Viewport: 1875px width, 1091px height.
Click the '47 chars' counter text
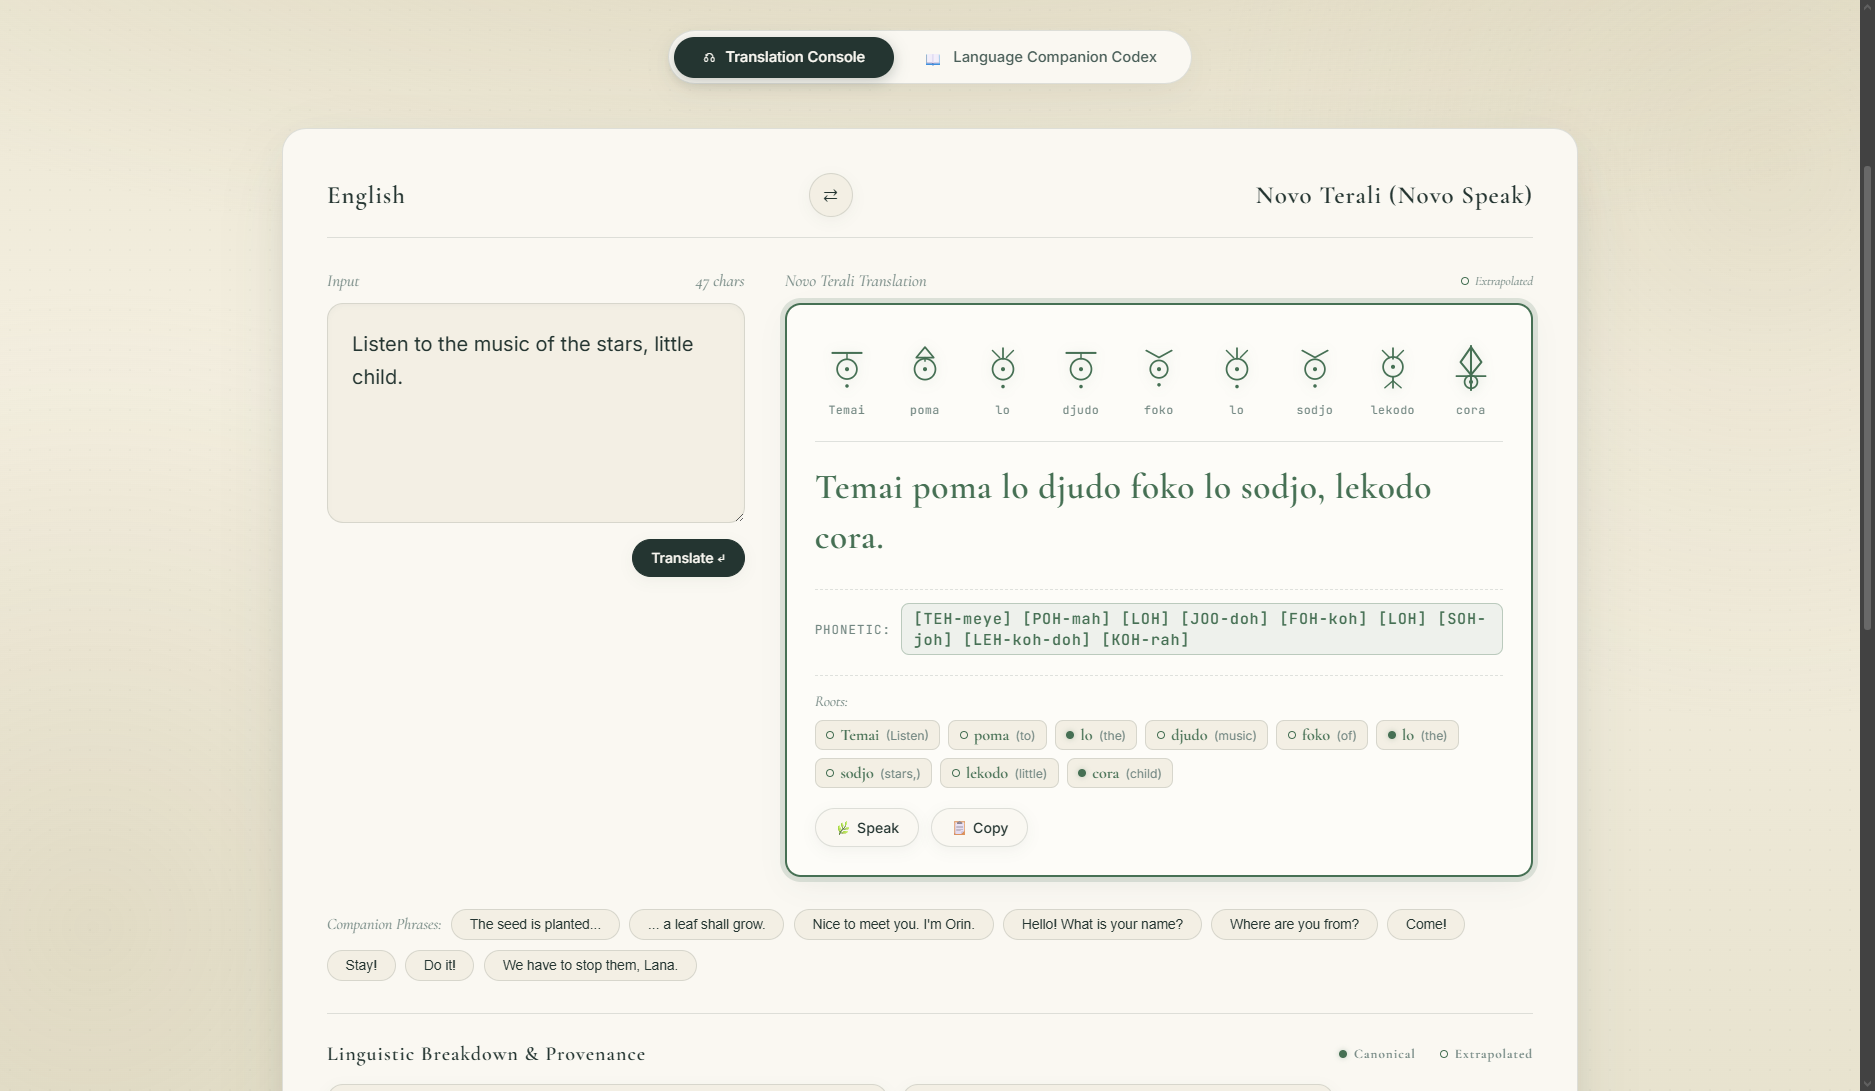pyautogui.click(x=720, y=282)
